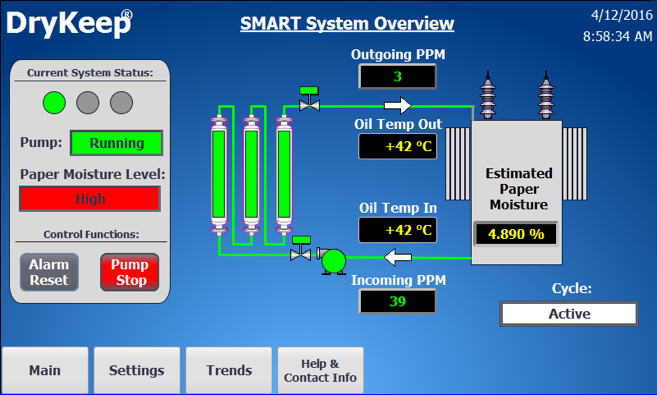Stop the pump with Pump Stop
The image size is (657, 395).
(129, 272)
